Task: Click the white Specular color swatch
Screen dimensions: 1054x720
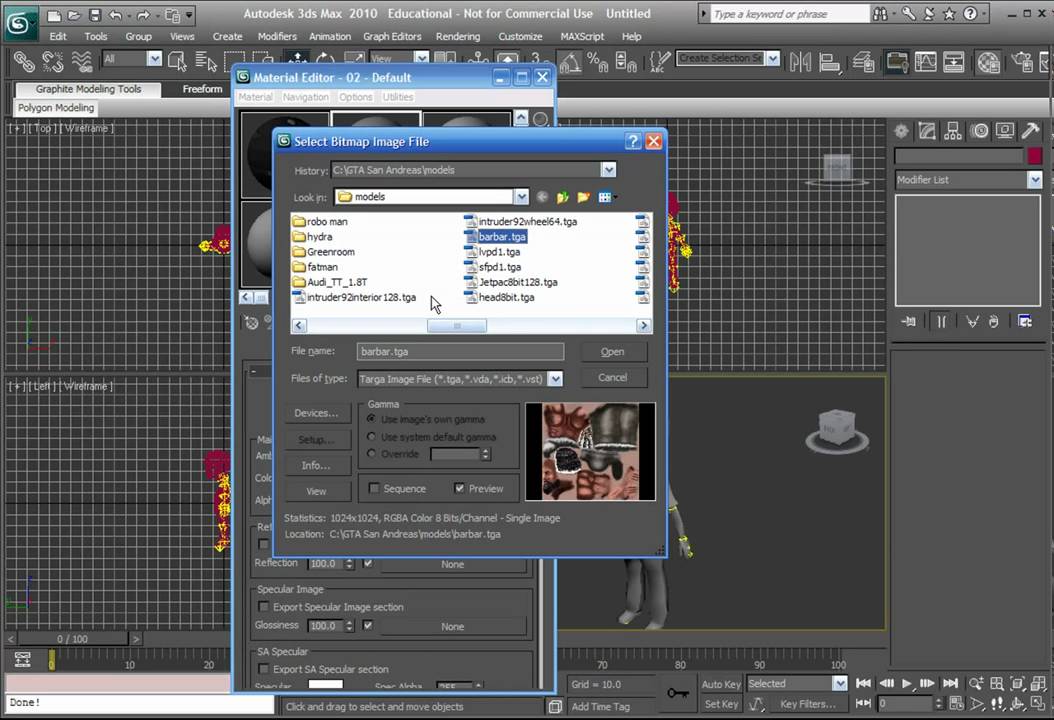Action: click(325, 684)
